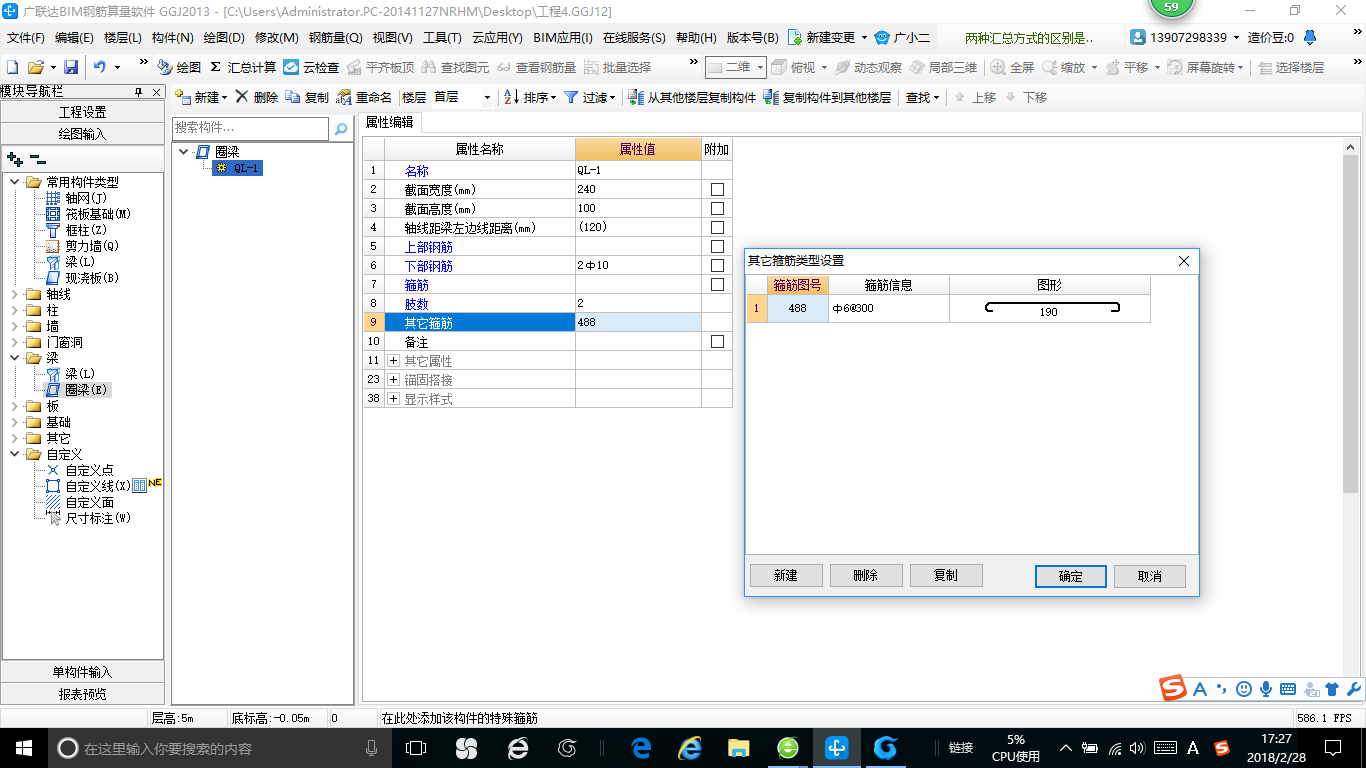
Task: Toggle 附加 checkbox for 截面高度 row
Action: [x=717, y=208]
